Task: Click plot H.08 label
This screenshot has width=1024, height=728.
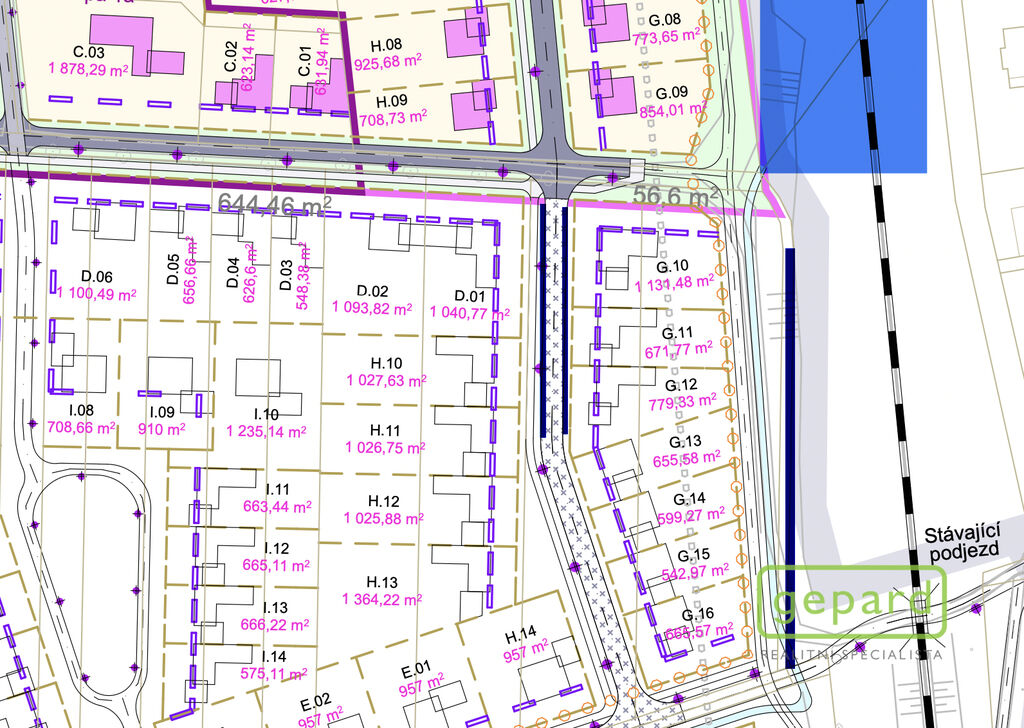Action: click(387, 46)
